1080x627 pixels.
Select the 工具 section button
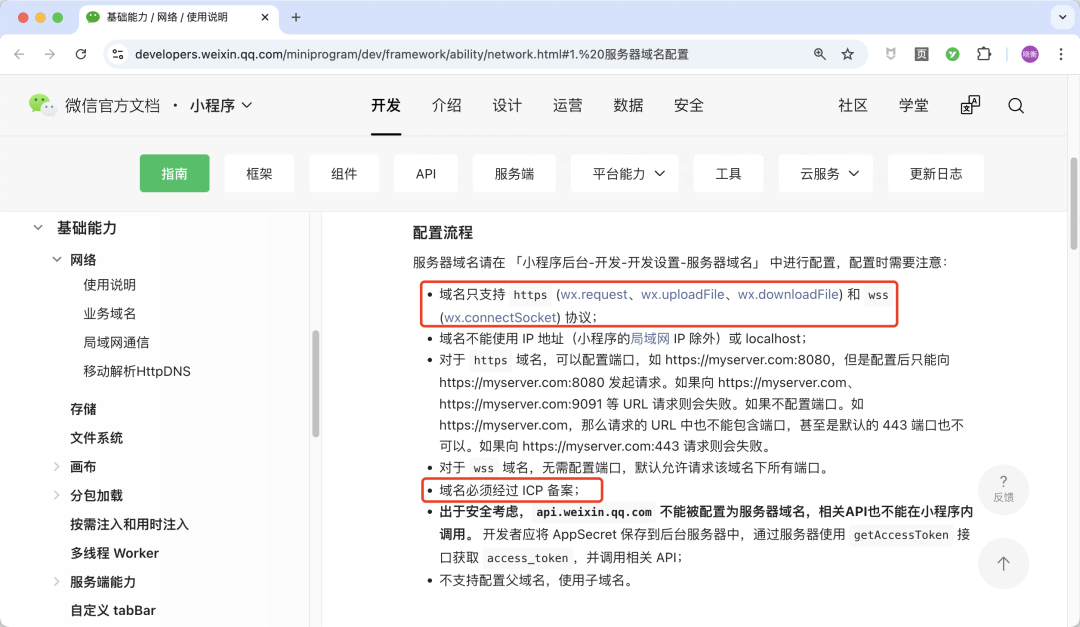728,174
